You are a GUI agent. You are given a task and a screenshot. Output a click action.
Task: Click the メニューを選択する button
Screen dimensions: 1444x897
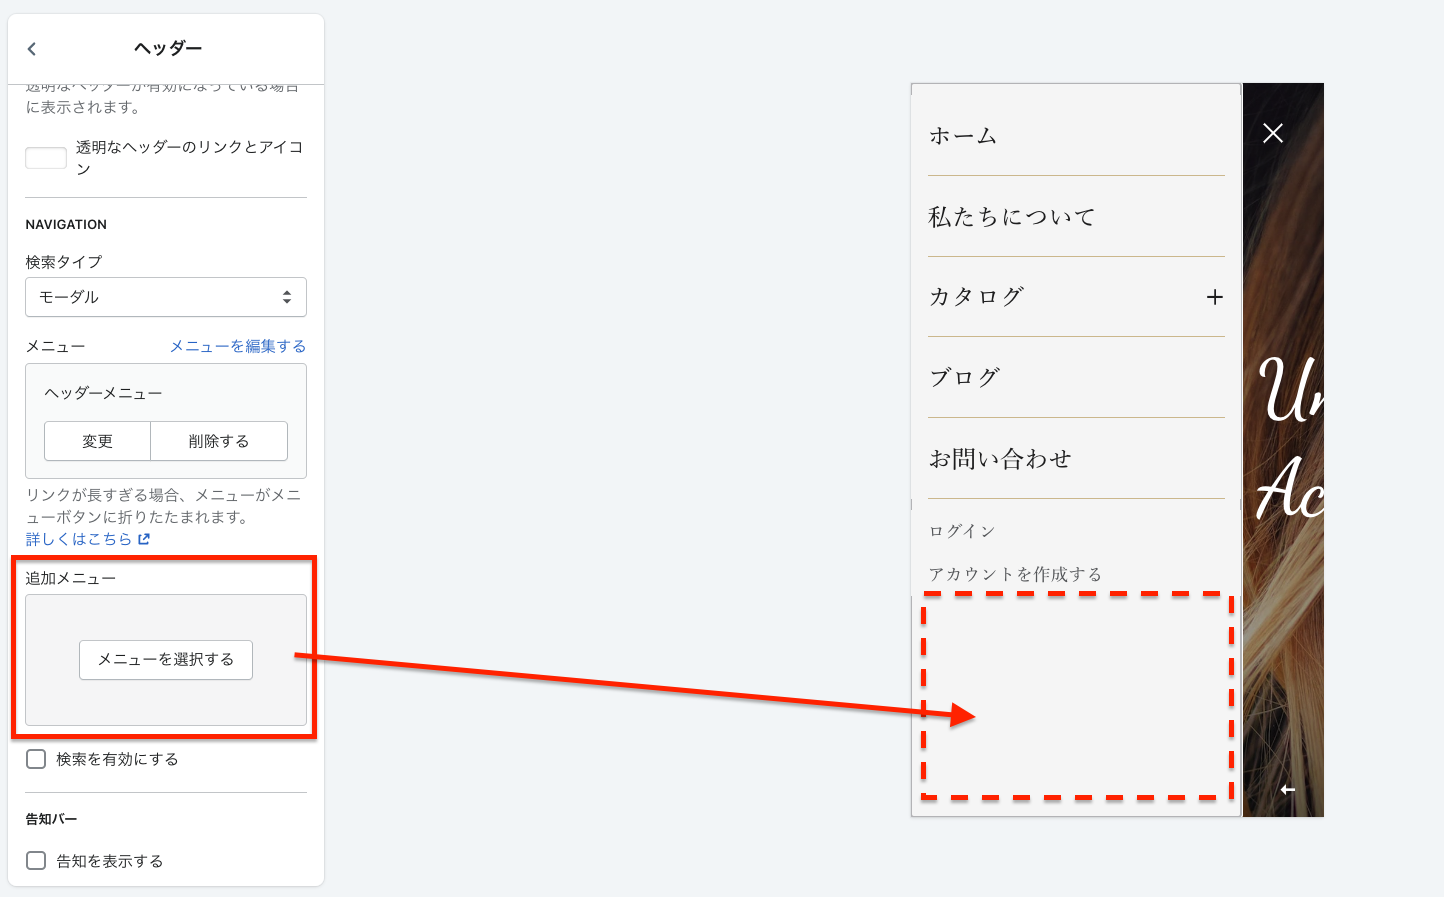[x=166, y=660]
